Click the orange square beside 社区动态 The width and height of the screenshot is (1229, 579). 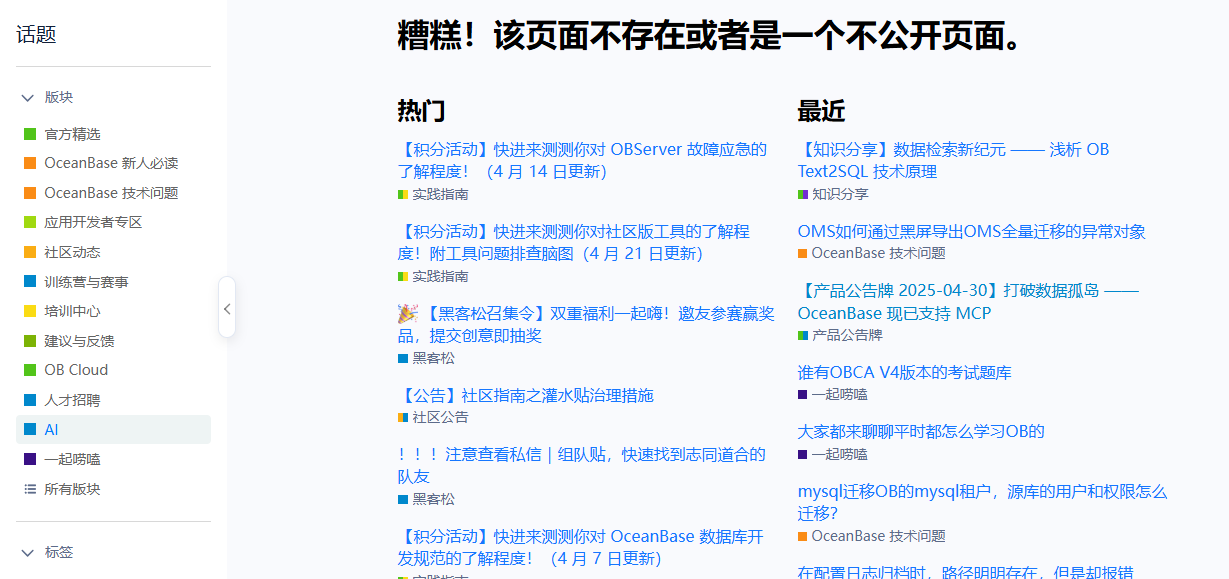30,252
